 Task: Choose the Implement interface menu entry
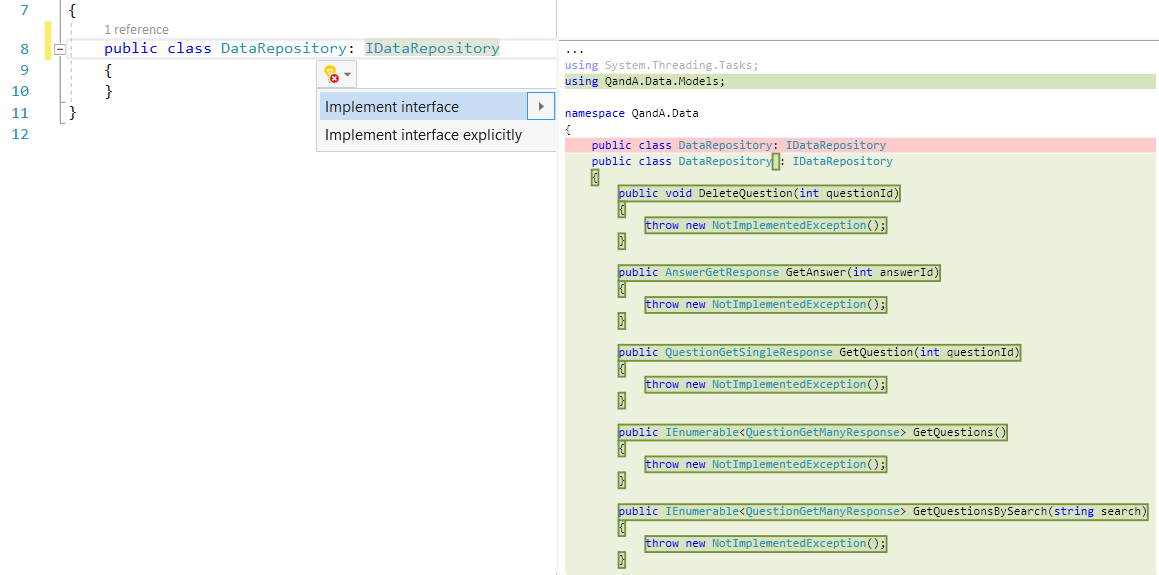tap(392, 107)
